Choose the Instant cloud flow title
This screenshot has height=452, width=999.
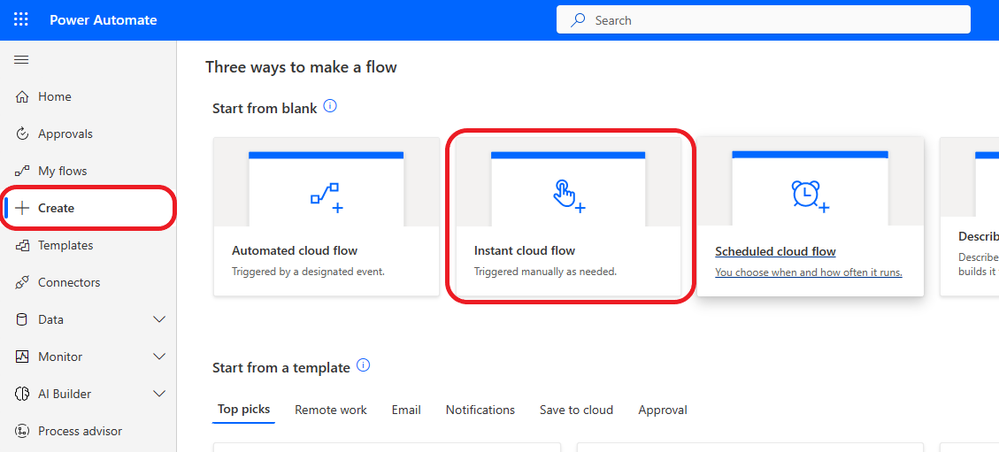pyautogui.click(x=524, y=251)
